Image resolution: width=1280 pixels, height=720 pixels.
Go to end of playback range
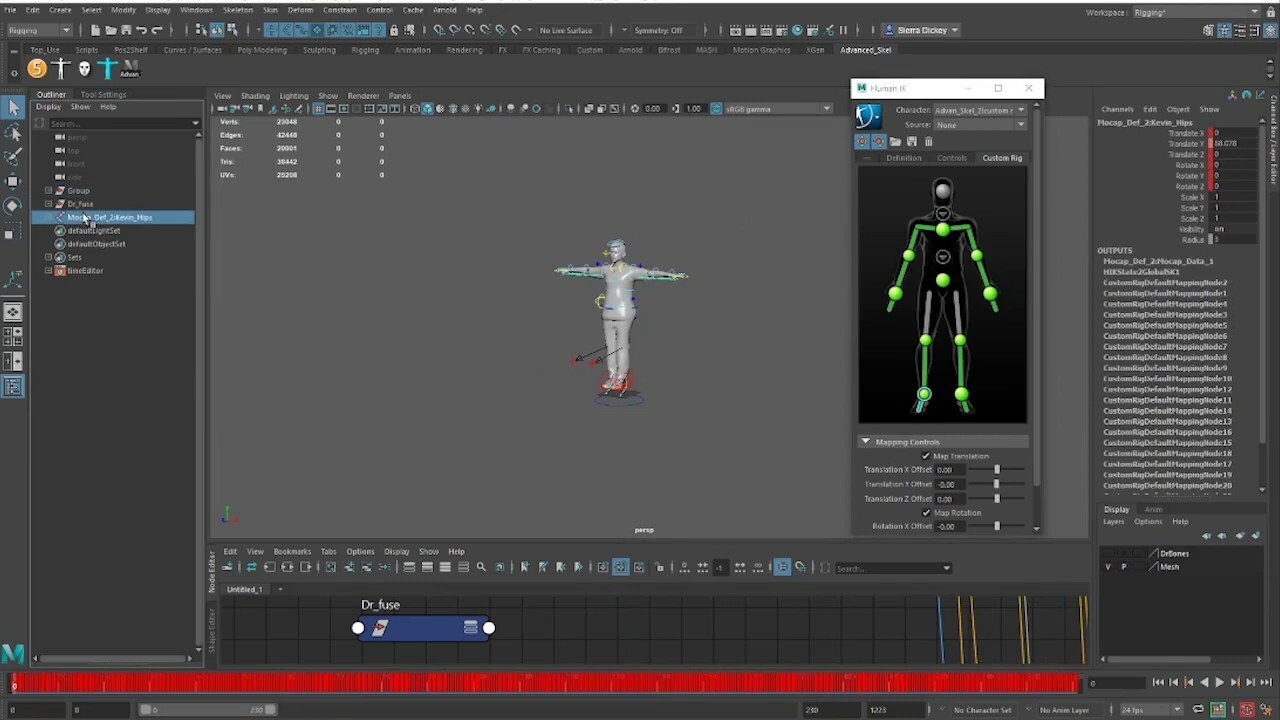pyautogui.click(x=1264, y=682)
